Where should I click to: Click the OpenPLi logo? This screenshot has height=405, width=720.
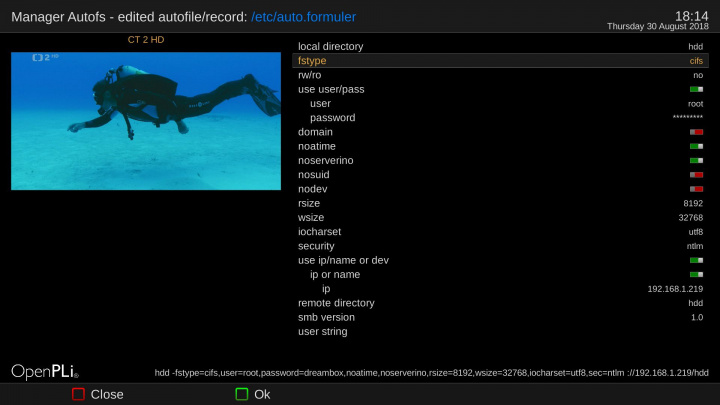45,371
